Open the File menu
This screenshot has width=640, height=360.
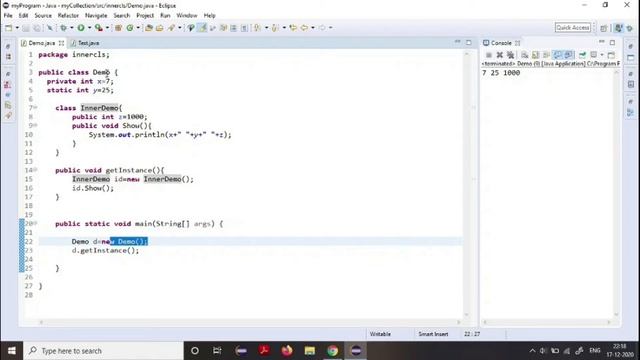pyautogui.click(x=8, y=16)
